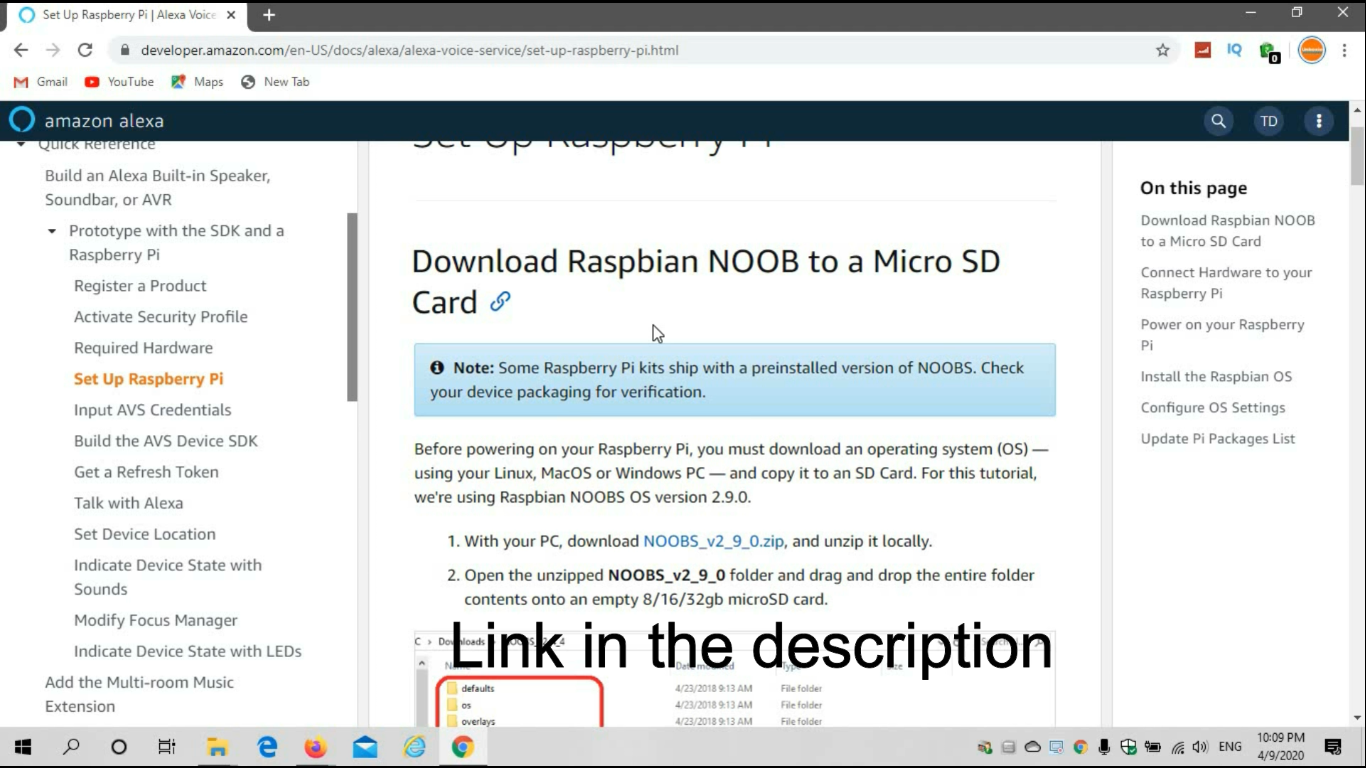
Task: Launch Firefox from the taskbar
Action: [316, 747]
